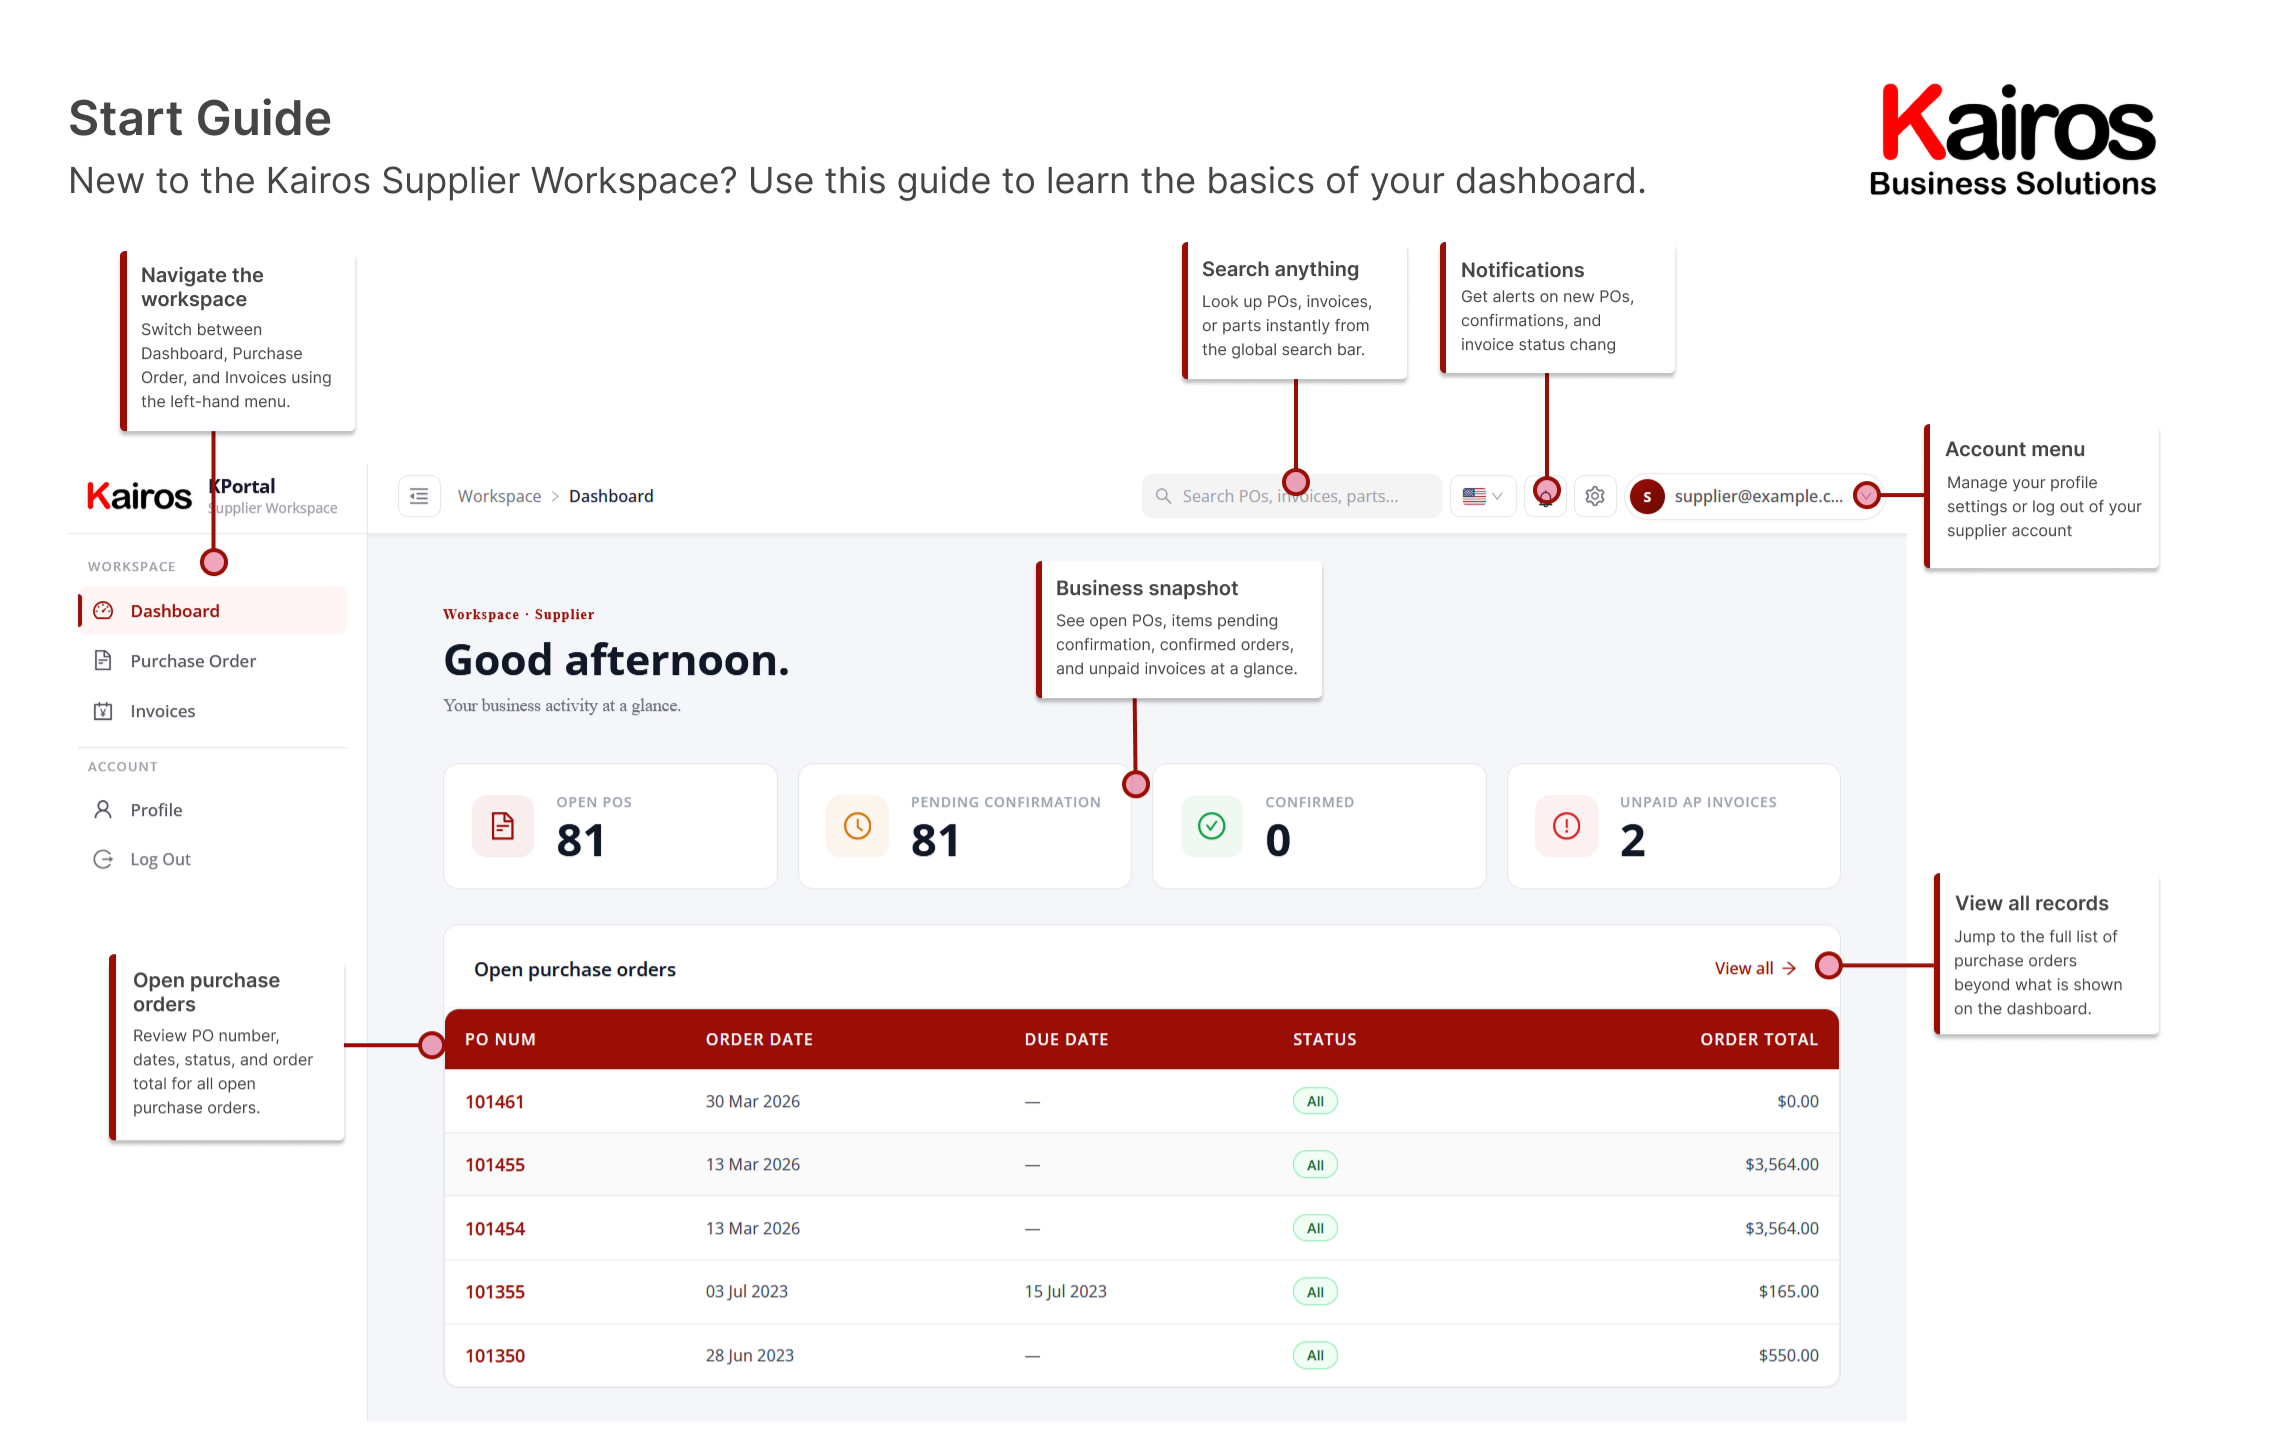The image size is (2292, 1456).
Task: Click the Dashboard gauge icon in sidebar
Action: click(103, 611)
